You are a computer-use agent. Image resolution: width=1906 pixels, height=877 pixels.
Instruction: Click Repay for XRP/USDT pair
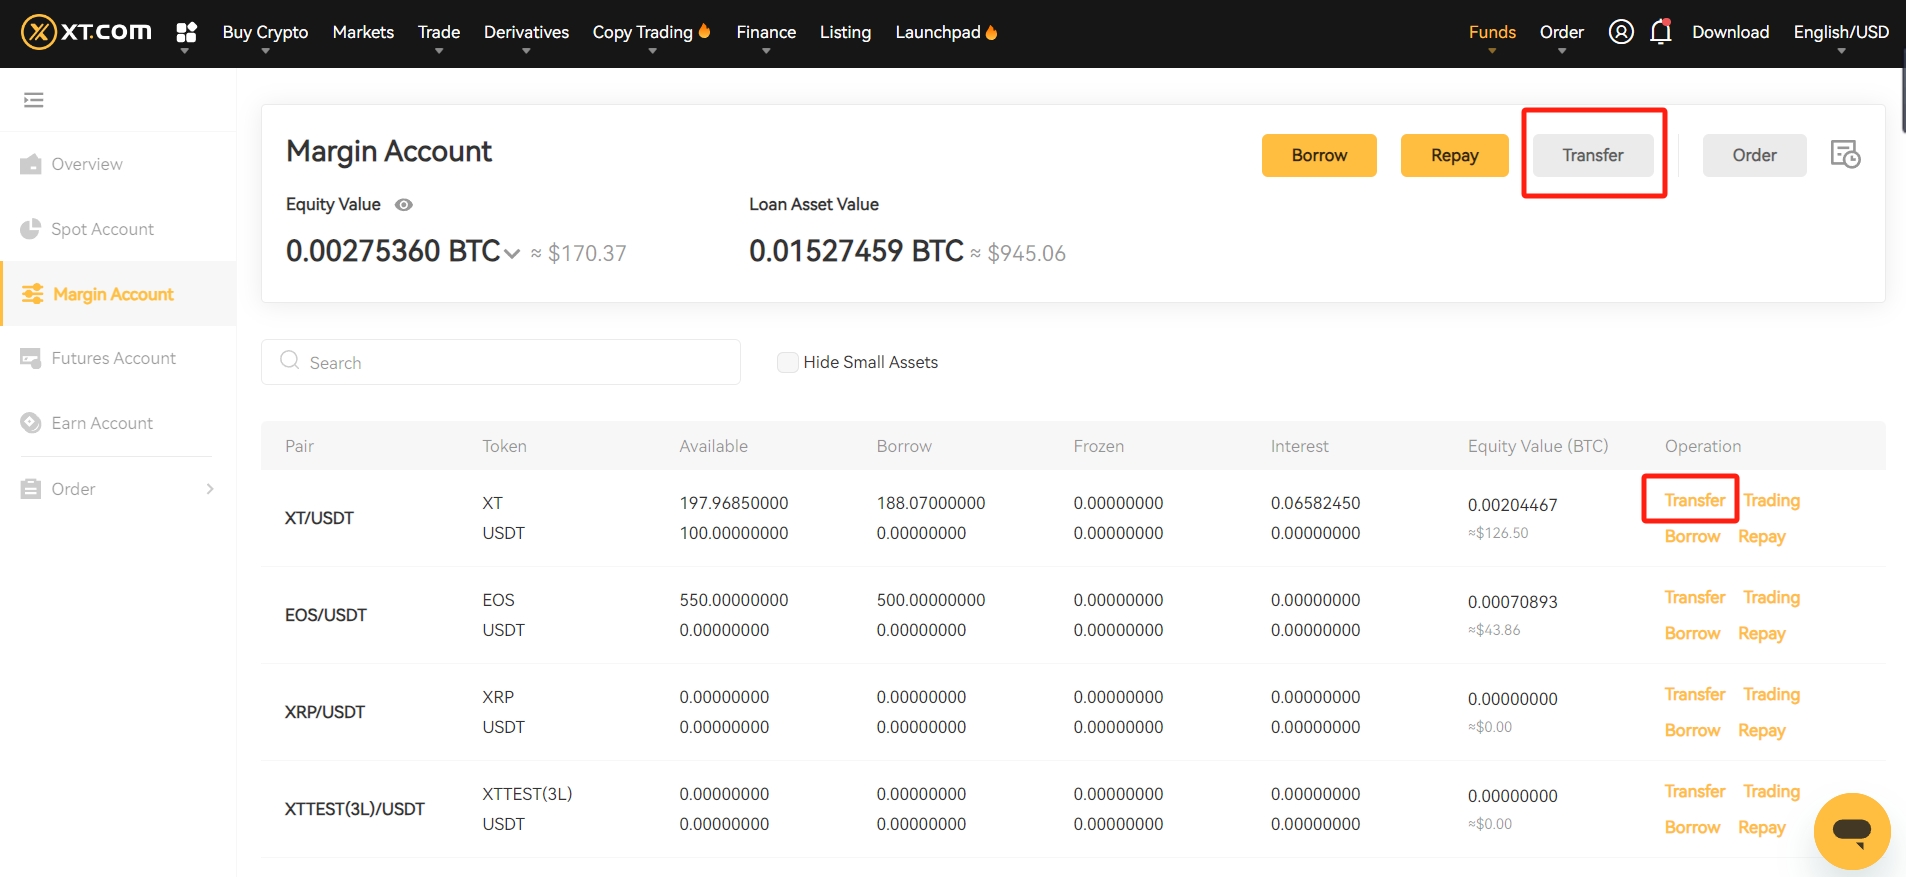point(1761,730)
